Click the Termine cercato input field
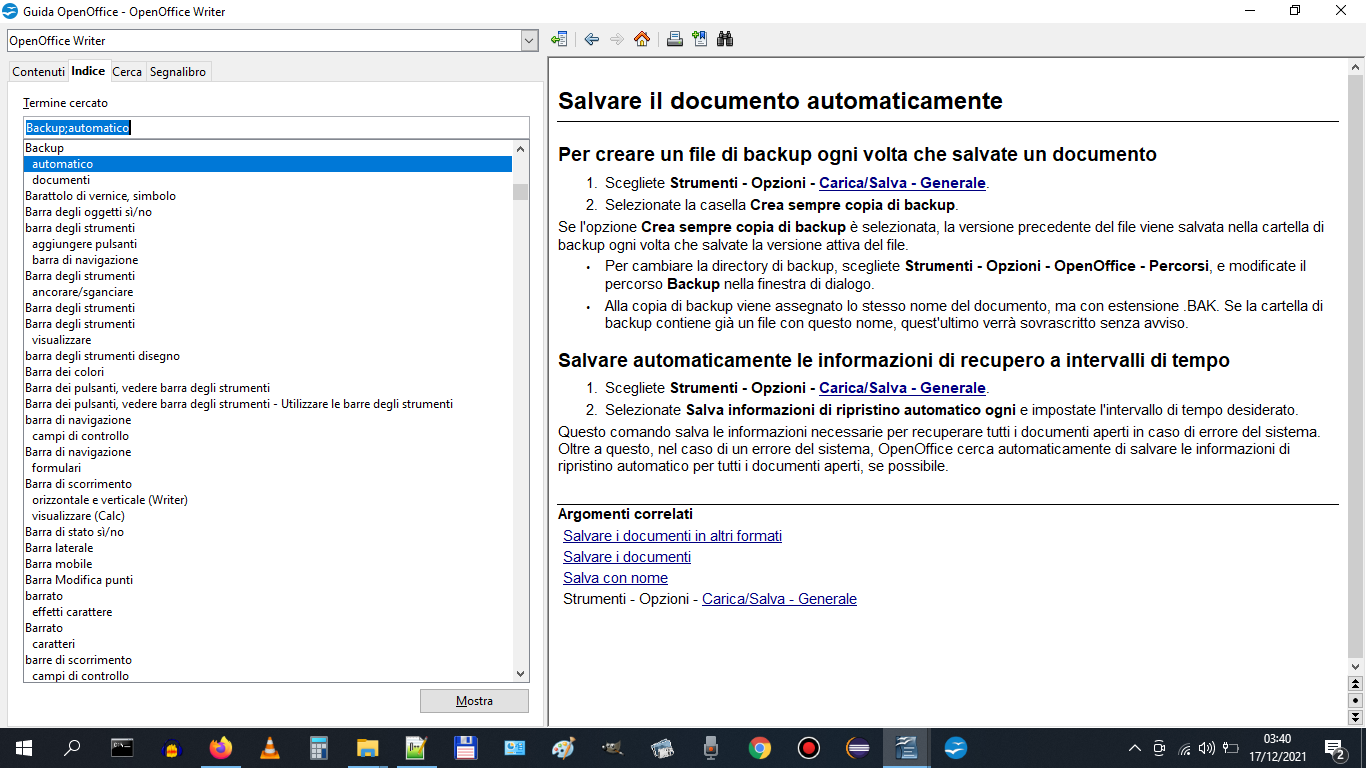The width and height of the screenshot is (1366, 768). coord(276,128)
